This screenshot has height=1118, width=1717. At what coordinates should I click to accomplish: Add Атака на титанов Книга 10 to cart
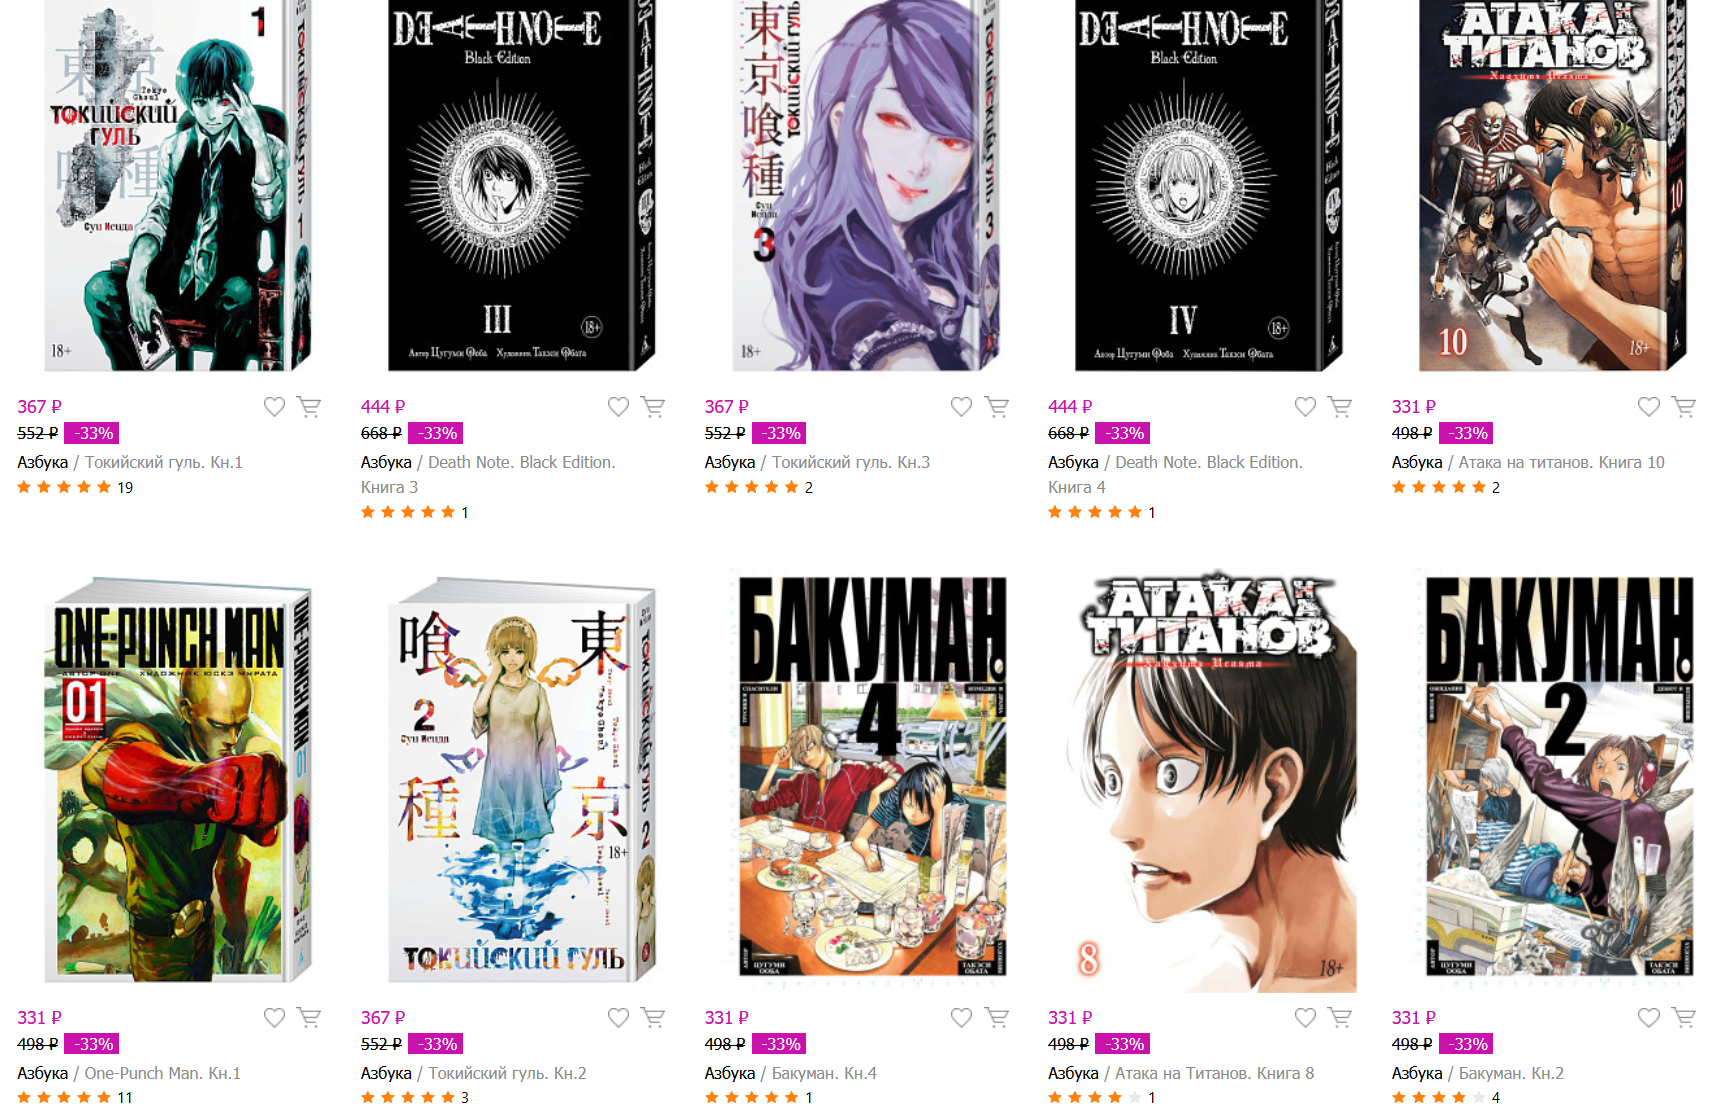[x=1683, y=407]
